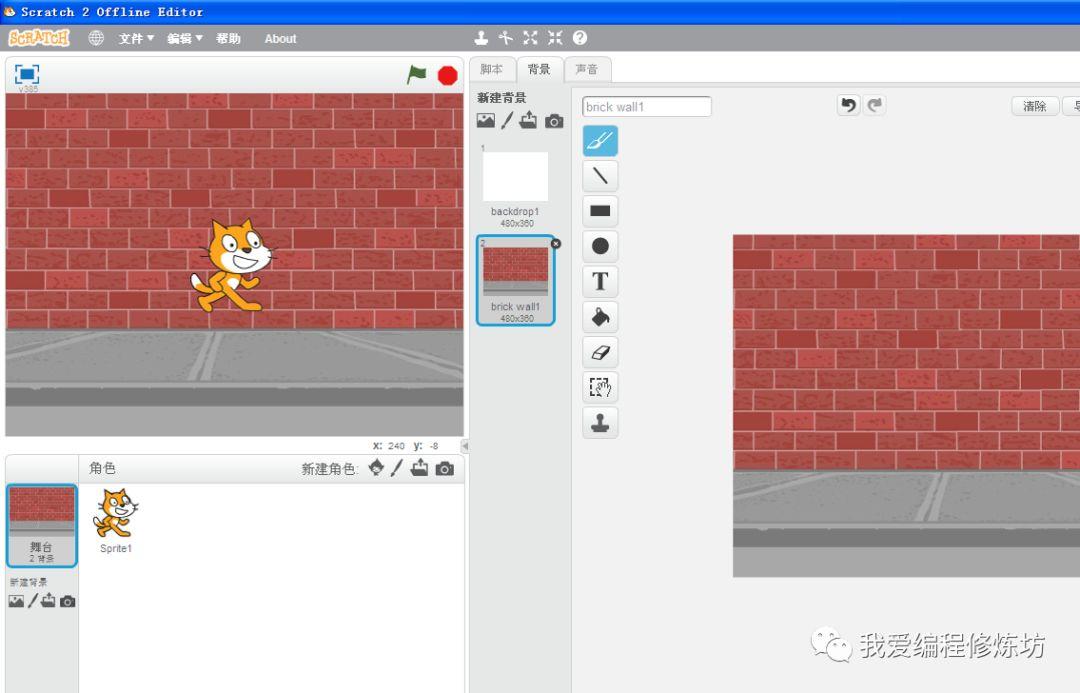Open the 文件 menu
1080x693 pixels.
136,39
